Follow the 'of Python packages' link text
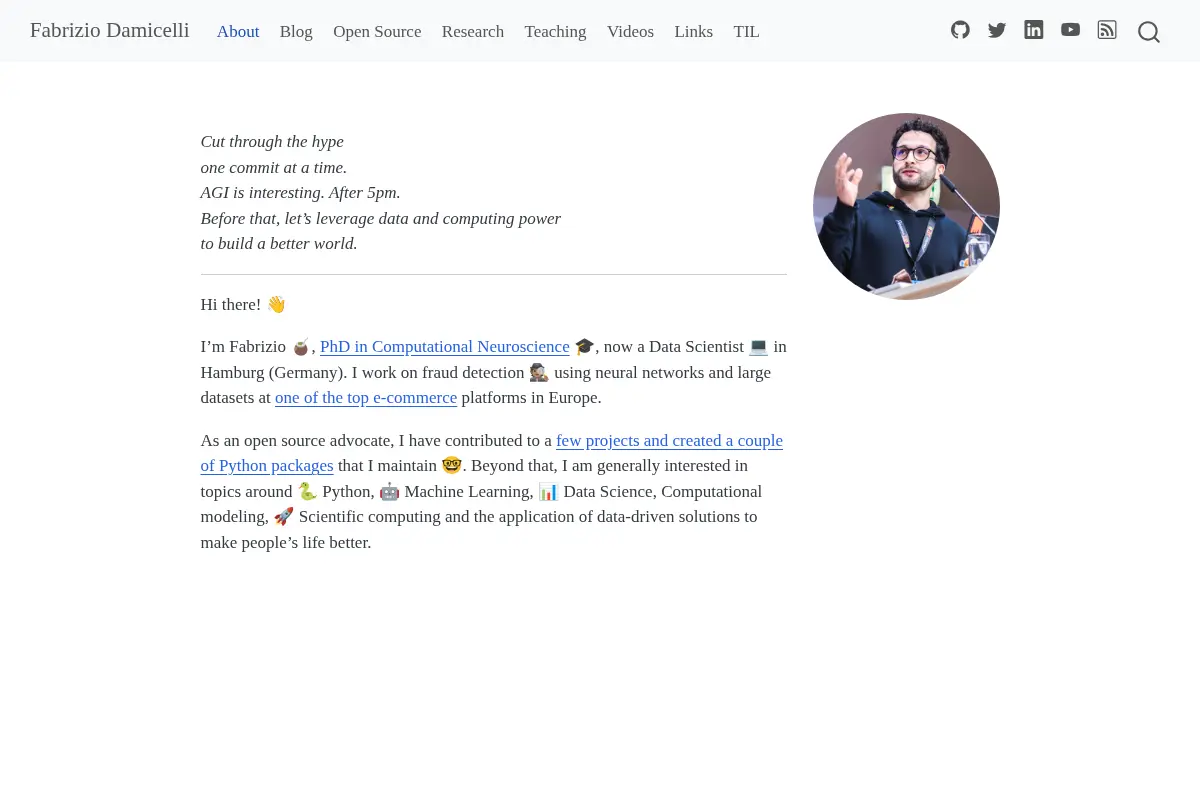Image resolution: width=1200 pixels, height=800 pixels. (267, 466)
